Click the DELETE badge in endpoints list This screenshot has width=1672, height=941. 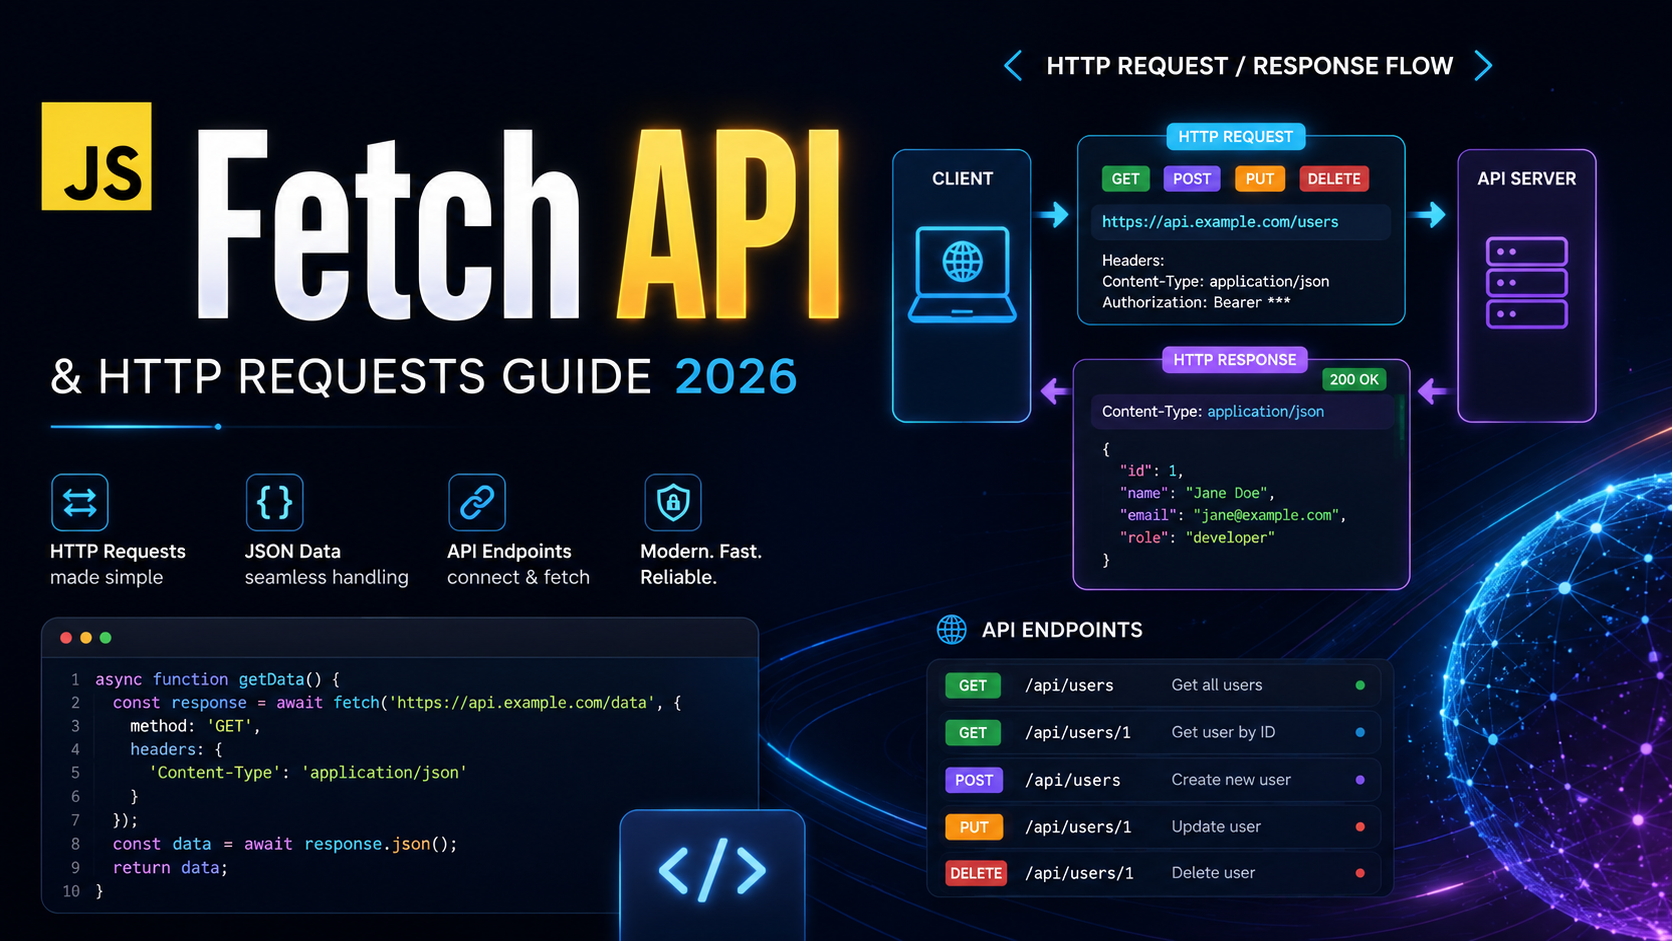tap(976, 874)
